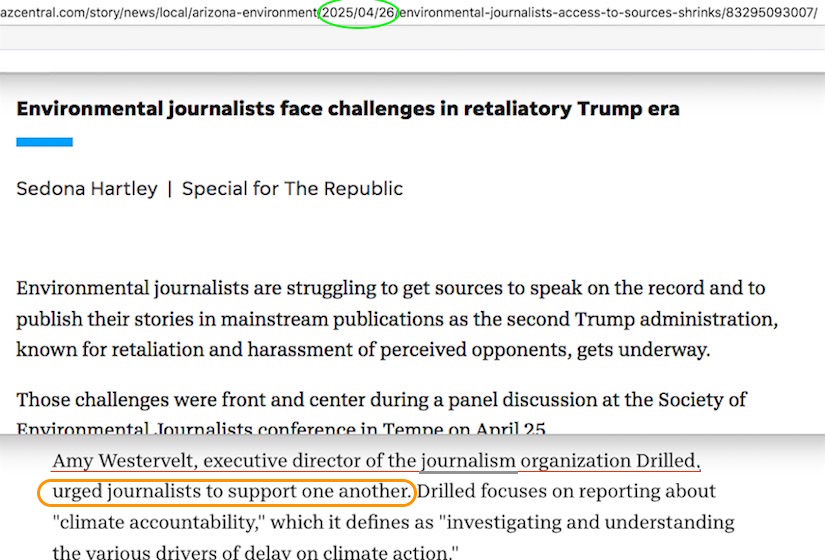This screenshot has height=560, width=825.
Task: Click the sentence "Drilled focuses on reporting about"
Action: [566, 492]
